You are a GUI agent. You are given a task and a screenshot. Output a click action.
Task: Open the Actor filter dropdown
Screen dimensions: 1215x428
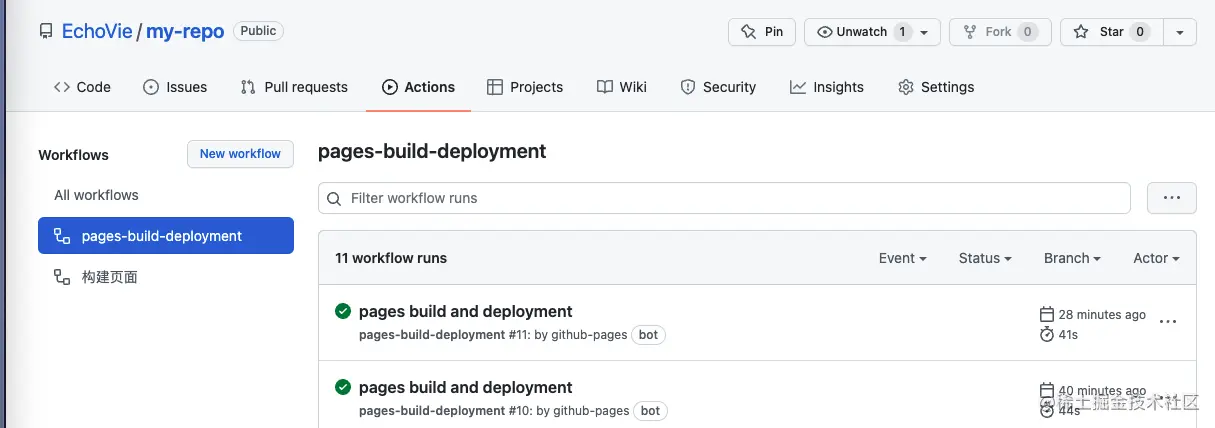click(x=1156, y=258)
